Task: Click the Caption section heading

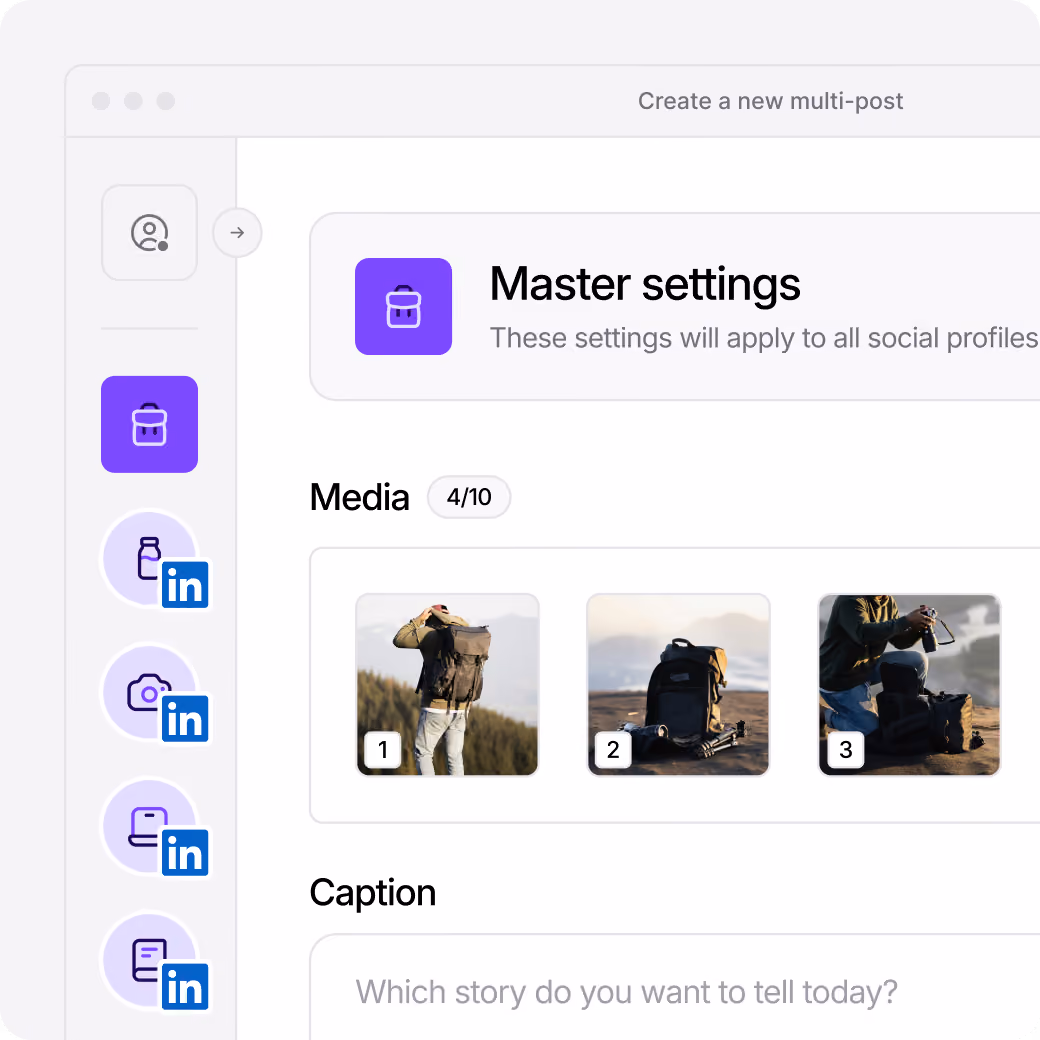Action: tap(373, 893)
